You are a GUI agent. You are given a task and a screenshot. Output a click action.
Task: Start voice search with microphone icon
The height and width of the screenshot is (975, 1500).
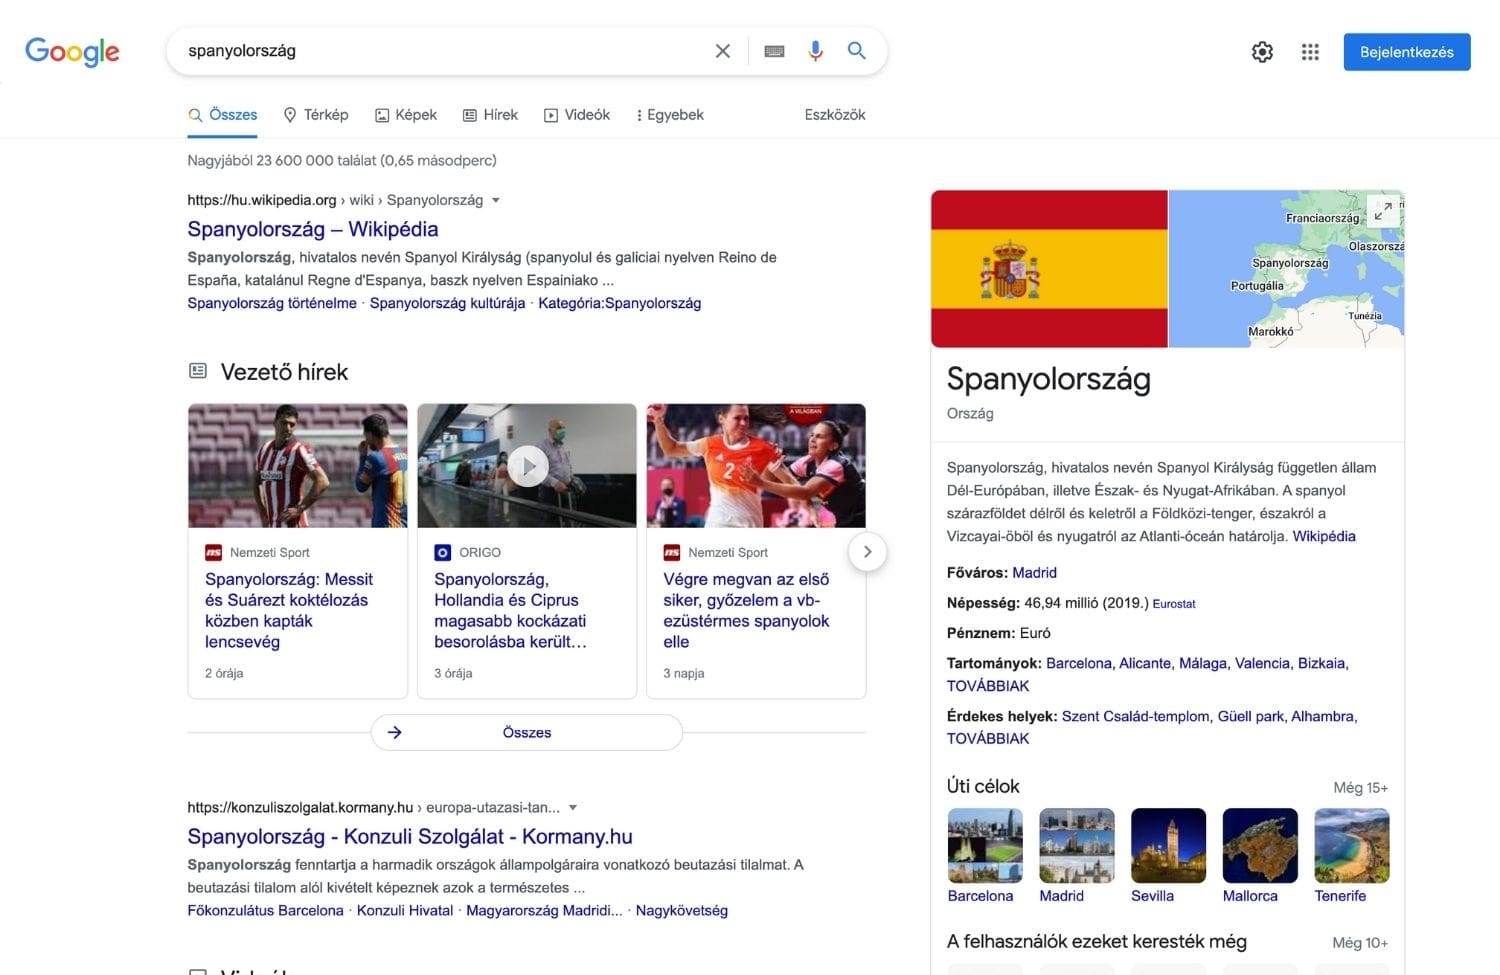(816, 51)
